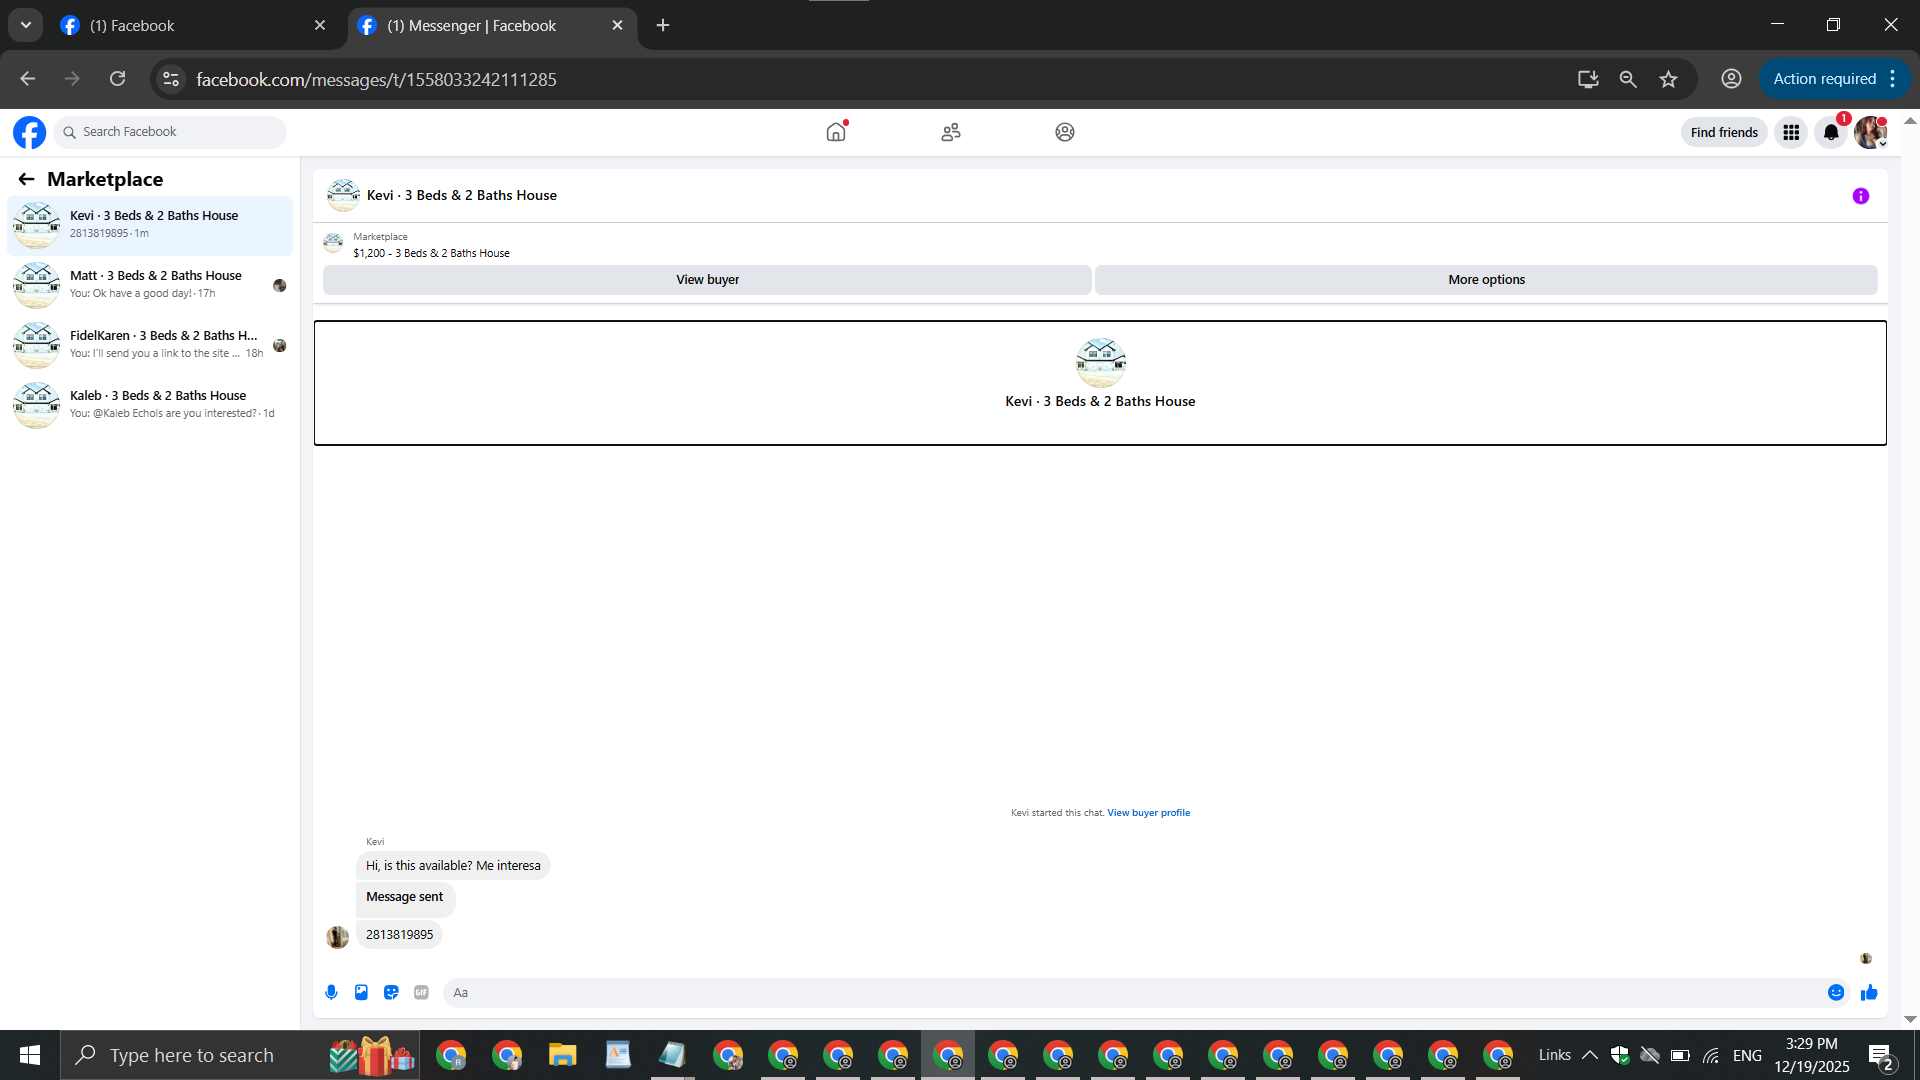Screen dimensions: 1920x1080
Task: Attach a file with the photo icon
Action: [x=361, y=992]
